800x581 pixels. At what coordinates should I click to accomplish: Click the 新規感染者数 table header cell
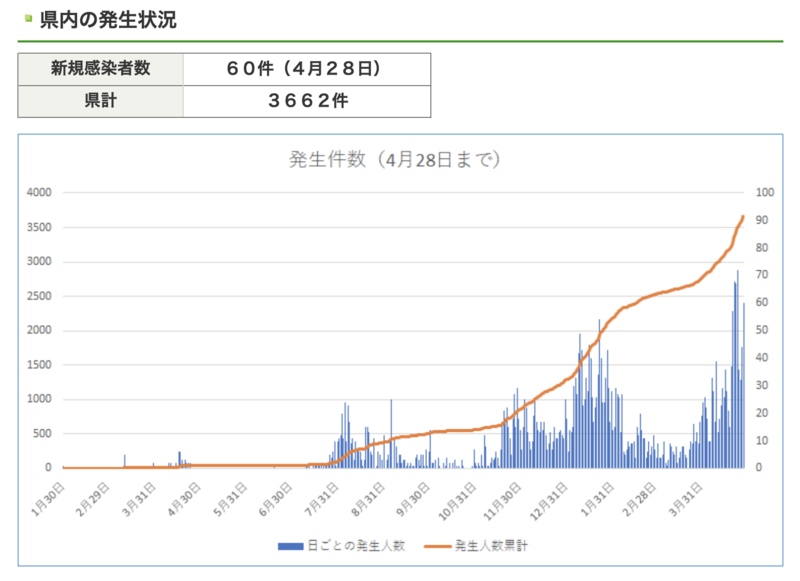click(x=100, y=69)
